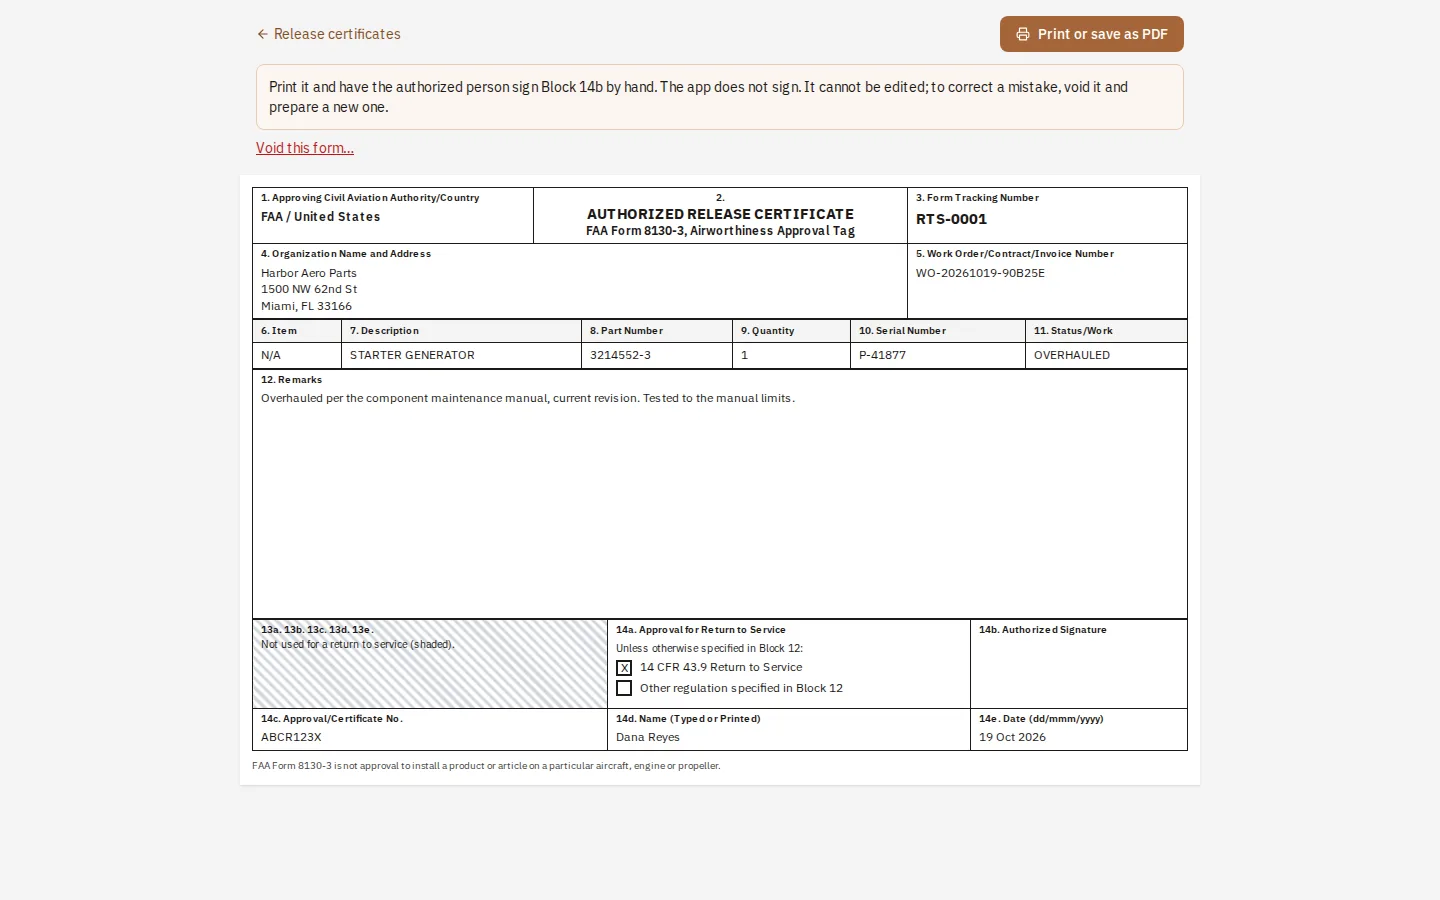Click the printer icon in Print button
The image size is (1440, 900).
tap(1023, 34)
